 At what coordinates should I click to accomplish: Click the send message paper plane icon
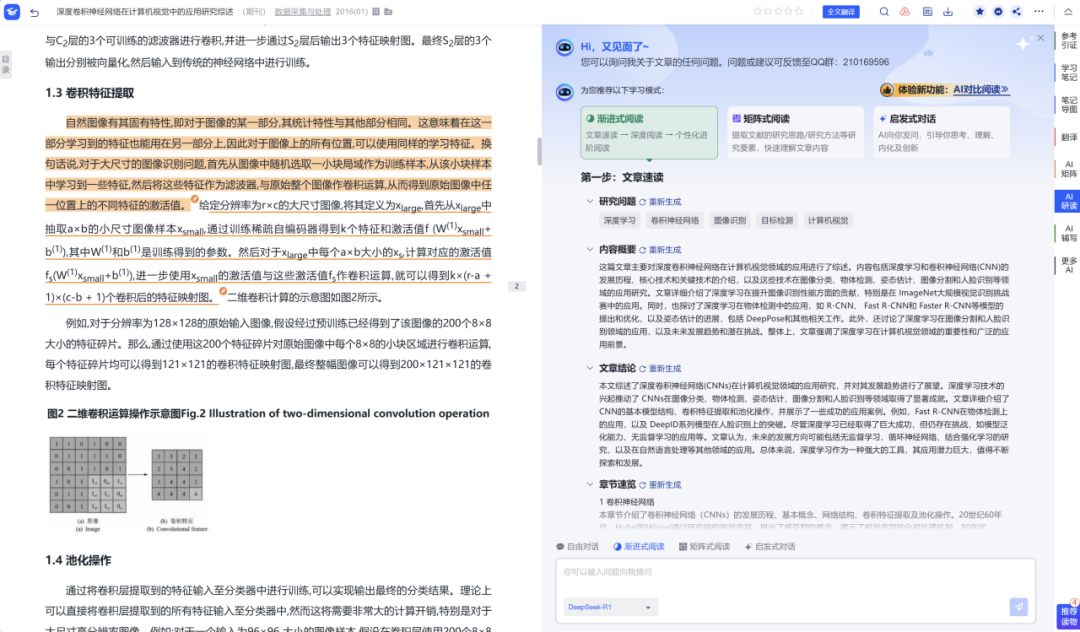click(x=1018, y=607)
